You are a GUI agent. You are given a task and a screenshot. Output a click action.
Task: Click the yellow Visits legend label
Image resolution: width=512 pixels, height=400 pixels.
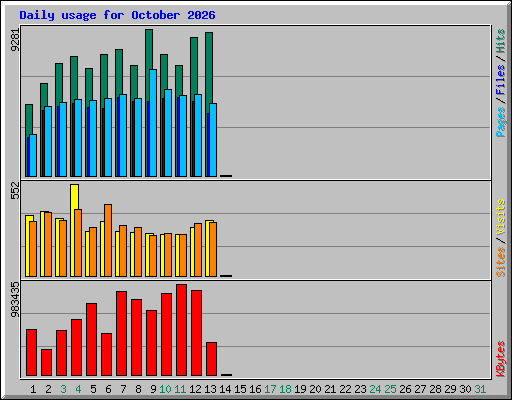[500, 217]
